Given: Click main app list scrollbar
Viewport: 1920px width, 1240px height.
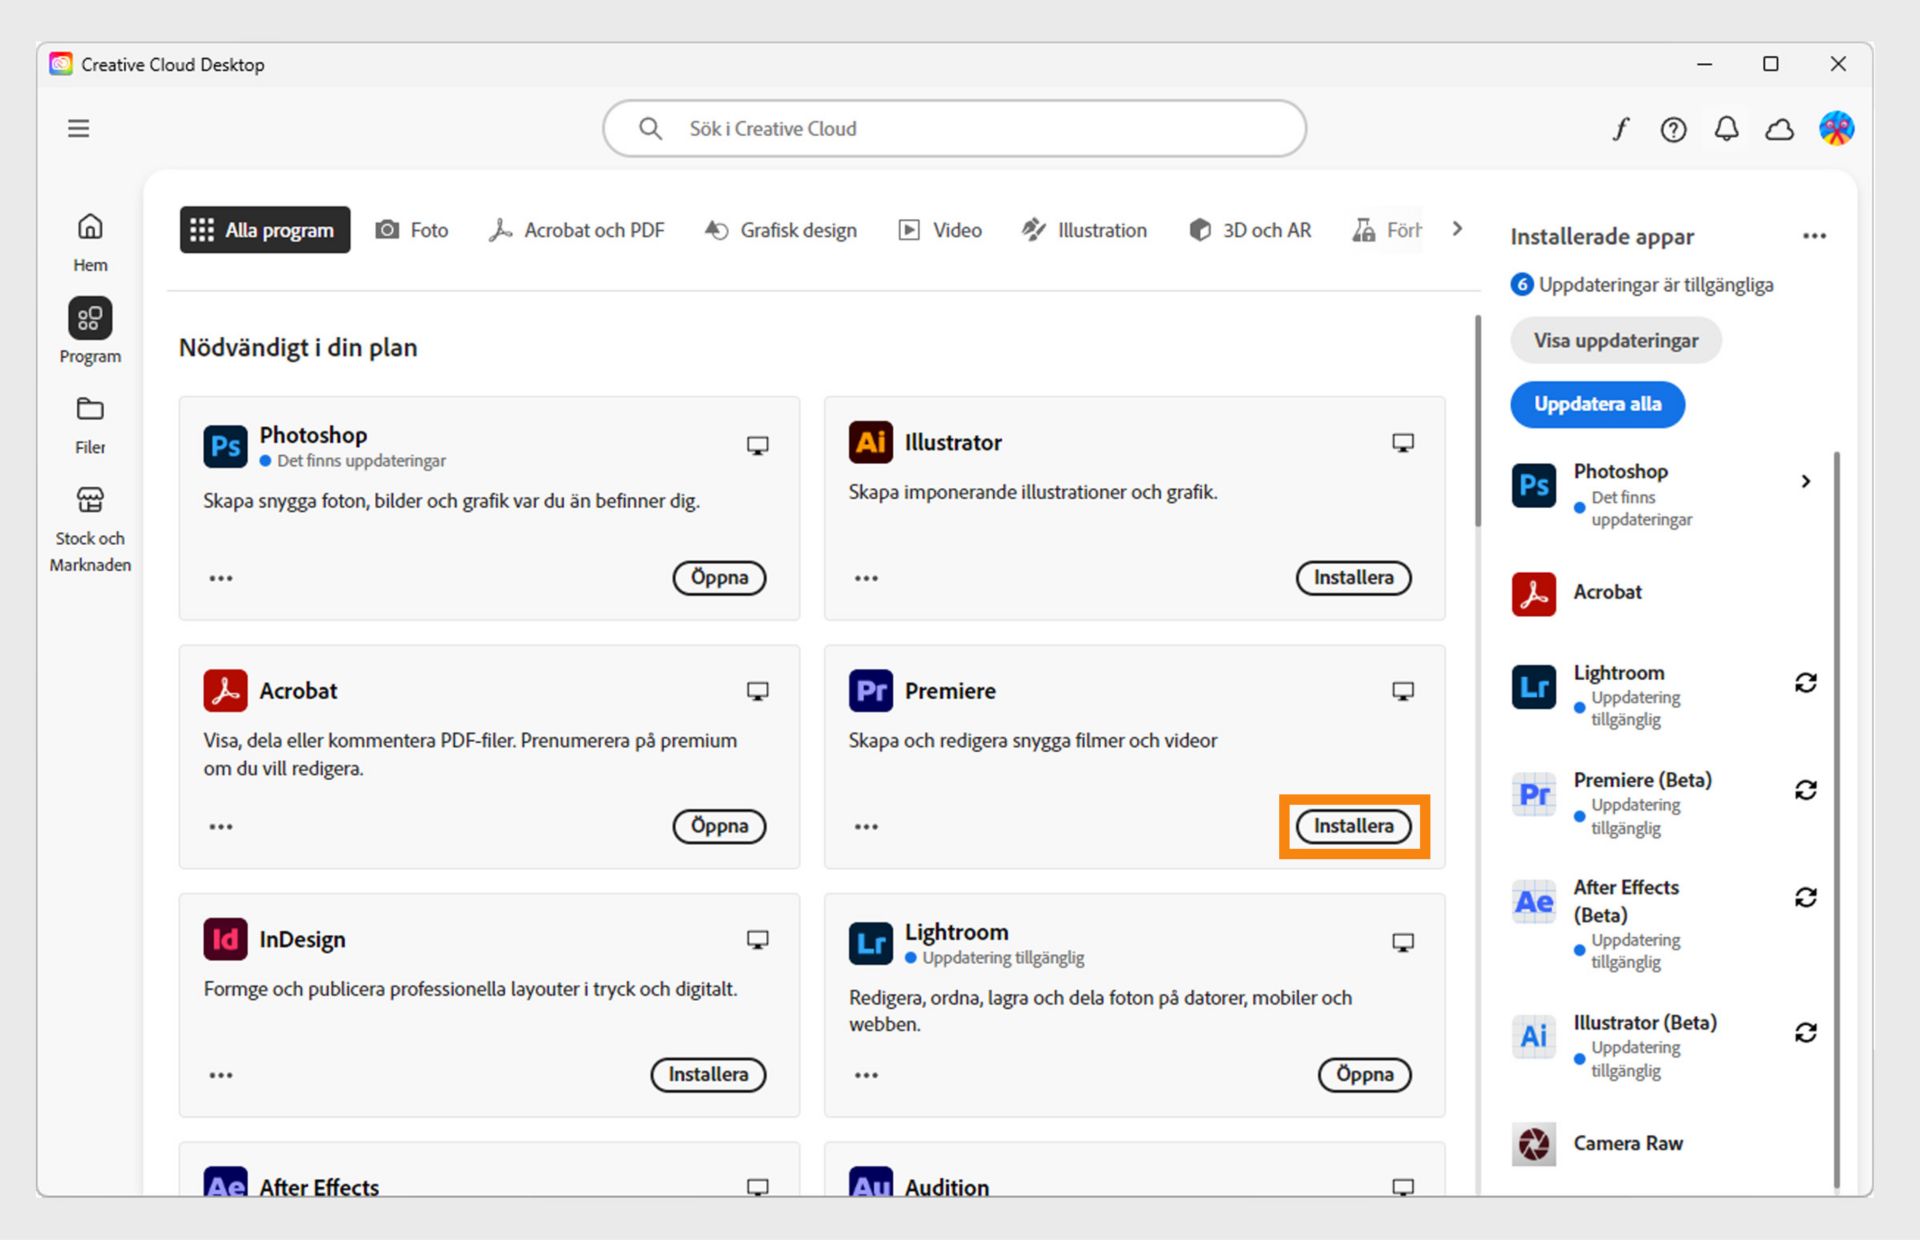Looking at the screenshot, I should (1477, 420).
